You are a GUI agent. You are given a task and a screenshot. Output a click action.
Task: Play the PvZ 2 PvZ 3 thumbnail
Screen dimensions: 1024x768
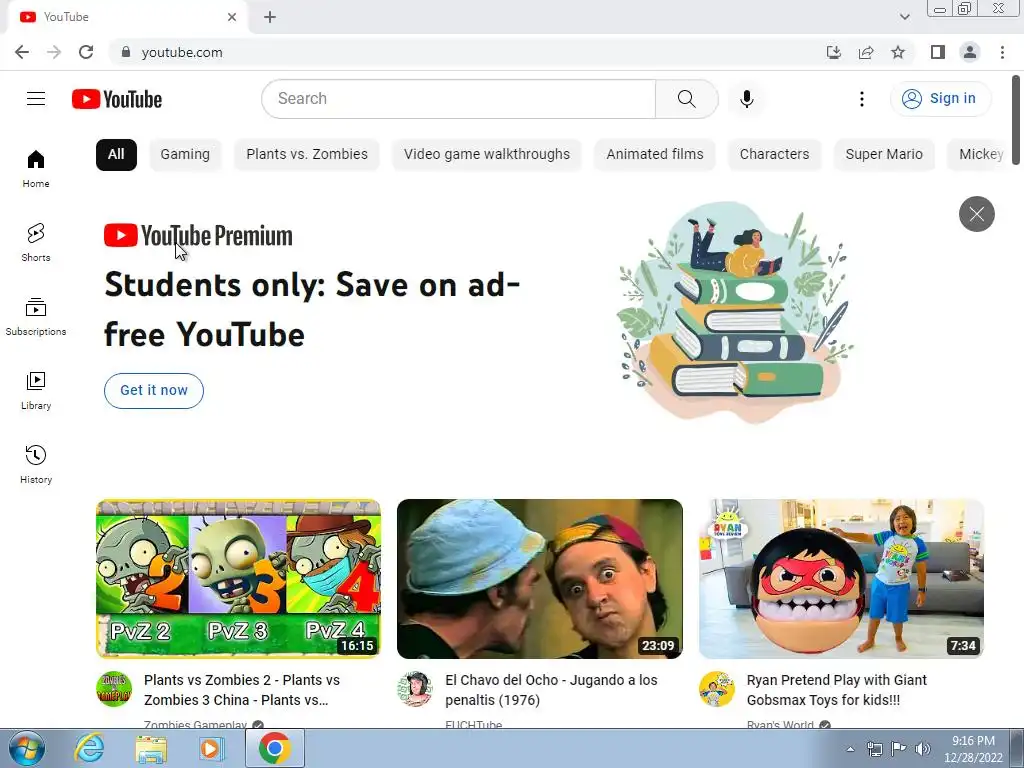(238, 579)
